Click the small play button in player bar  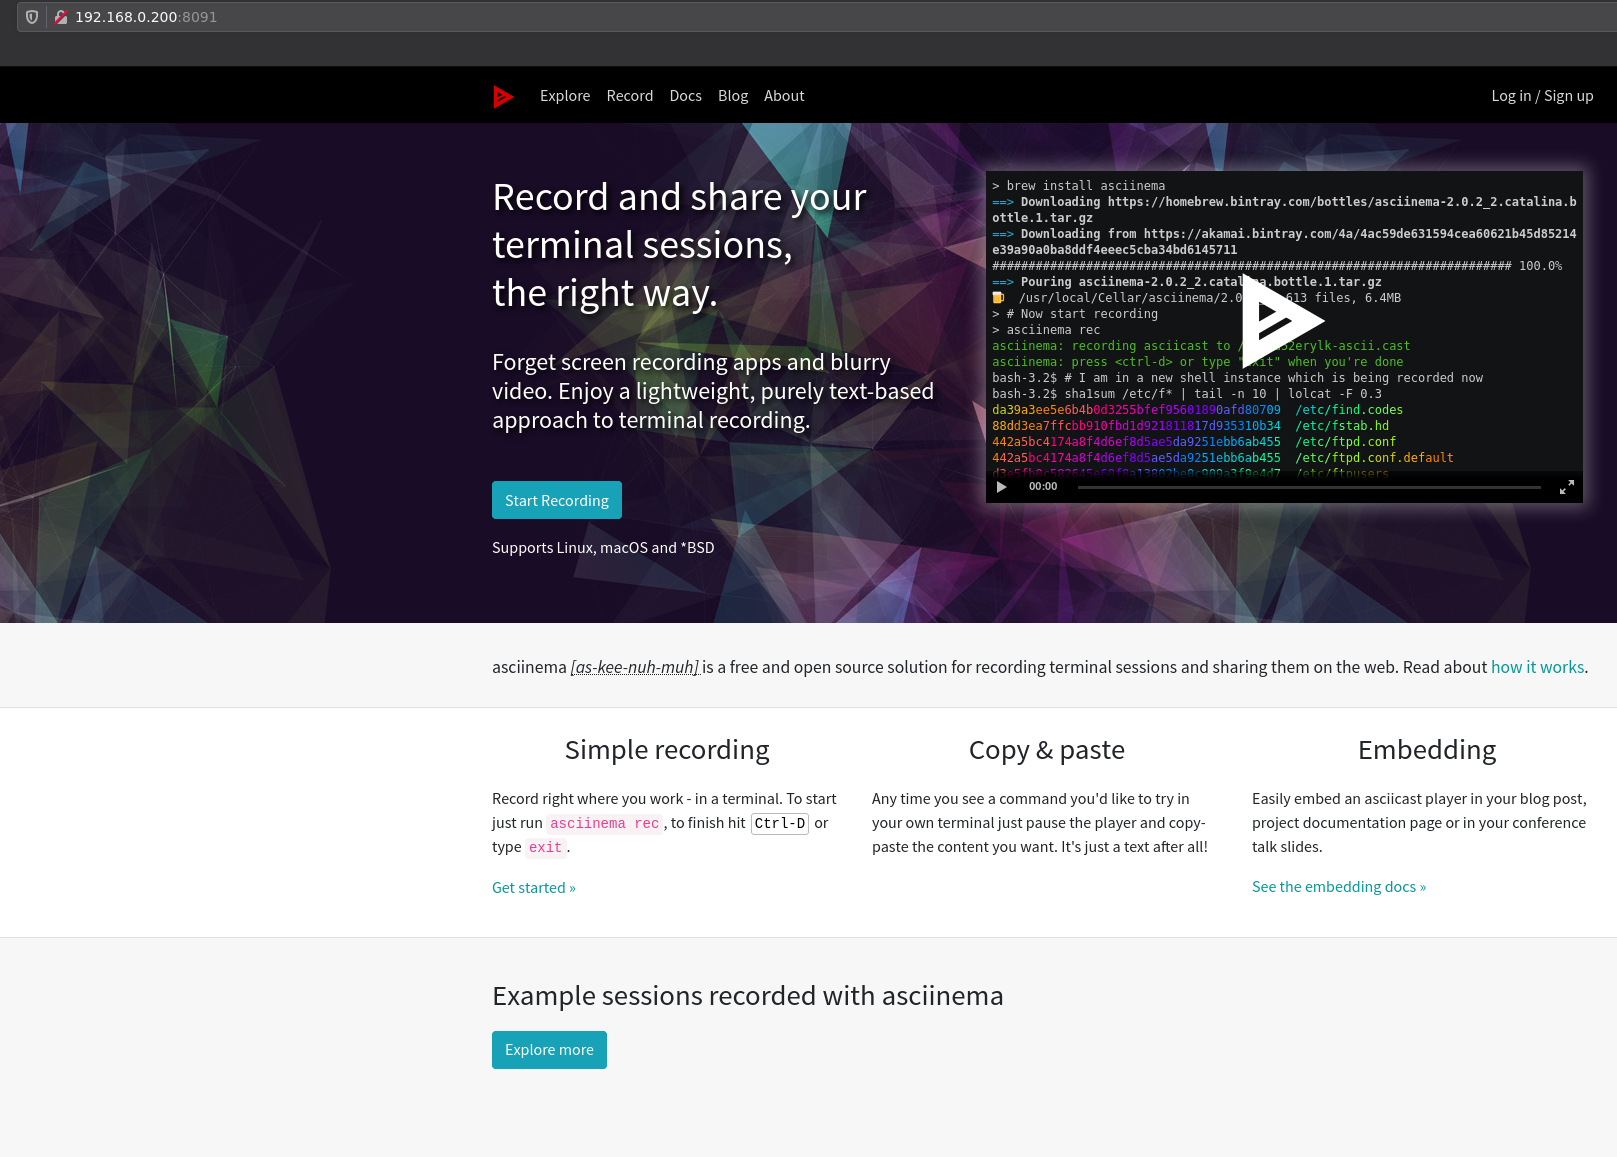tap(1002, 487)
